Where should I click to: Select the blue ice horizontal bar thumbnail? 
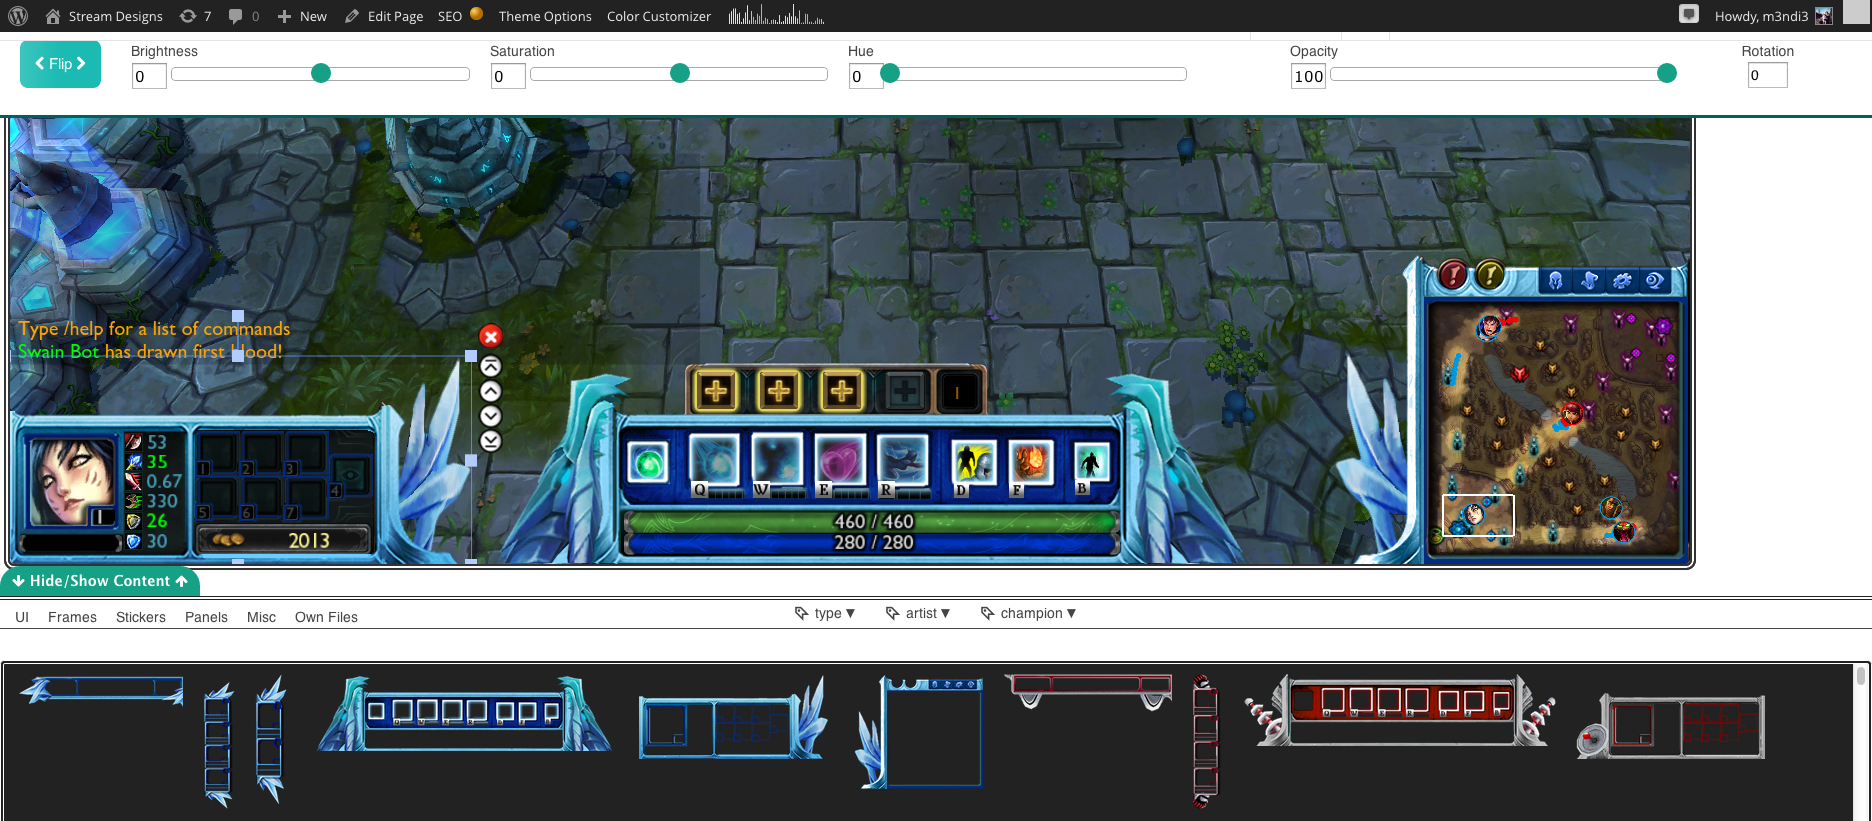102,690
